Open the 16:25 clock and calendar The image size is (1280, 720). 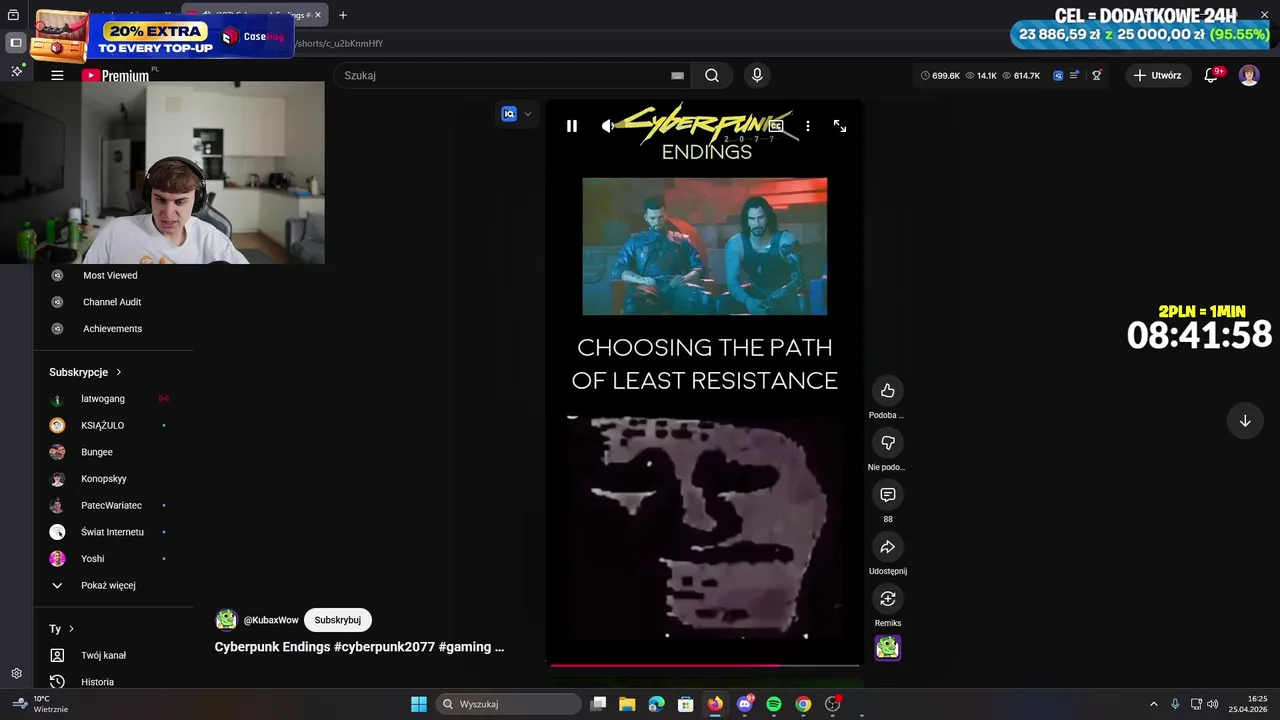tap(1249, 704)
